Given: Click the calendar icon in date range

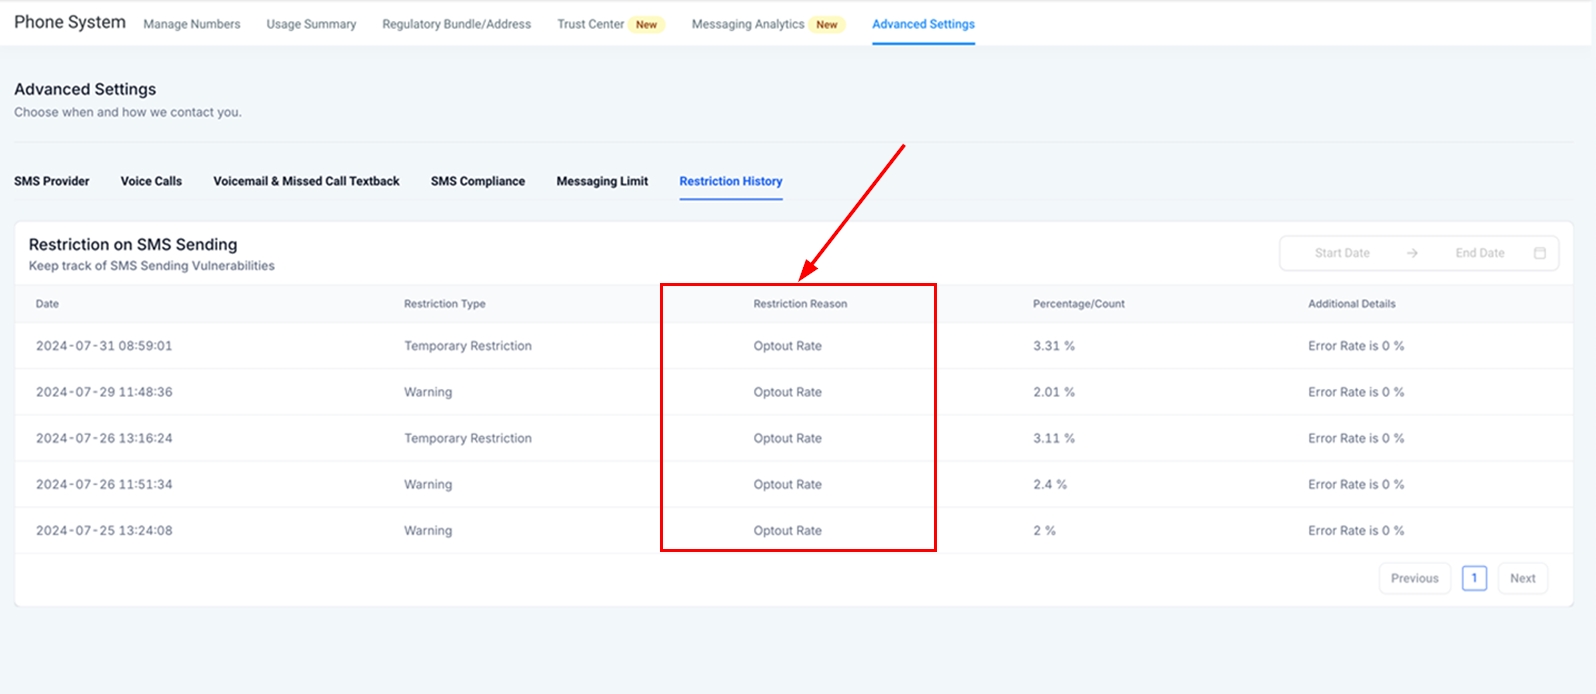Looking at the screenshot, I should point(1539,253).
